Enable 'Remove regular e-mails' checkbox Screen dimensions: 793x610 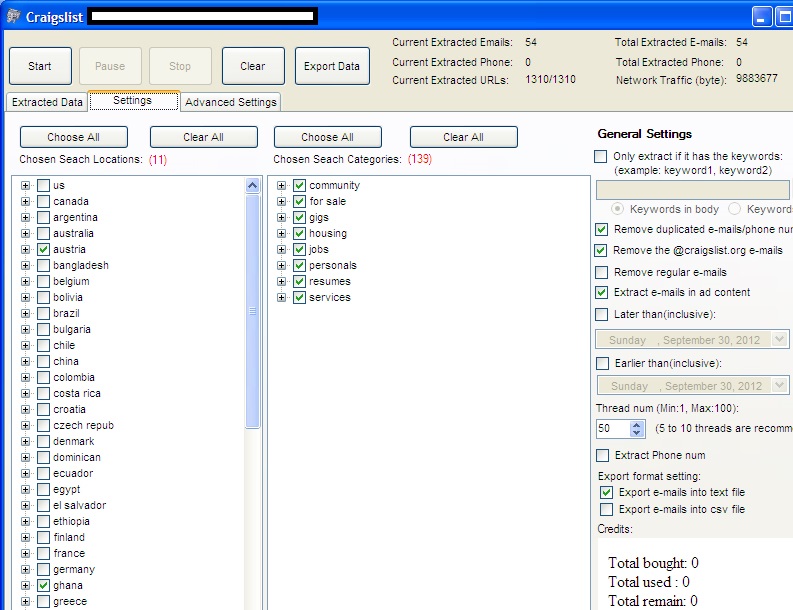pos(601,273)
